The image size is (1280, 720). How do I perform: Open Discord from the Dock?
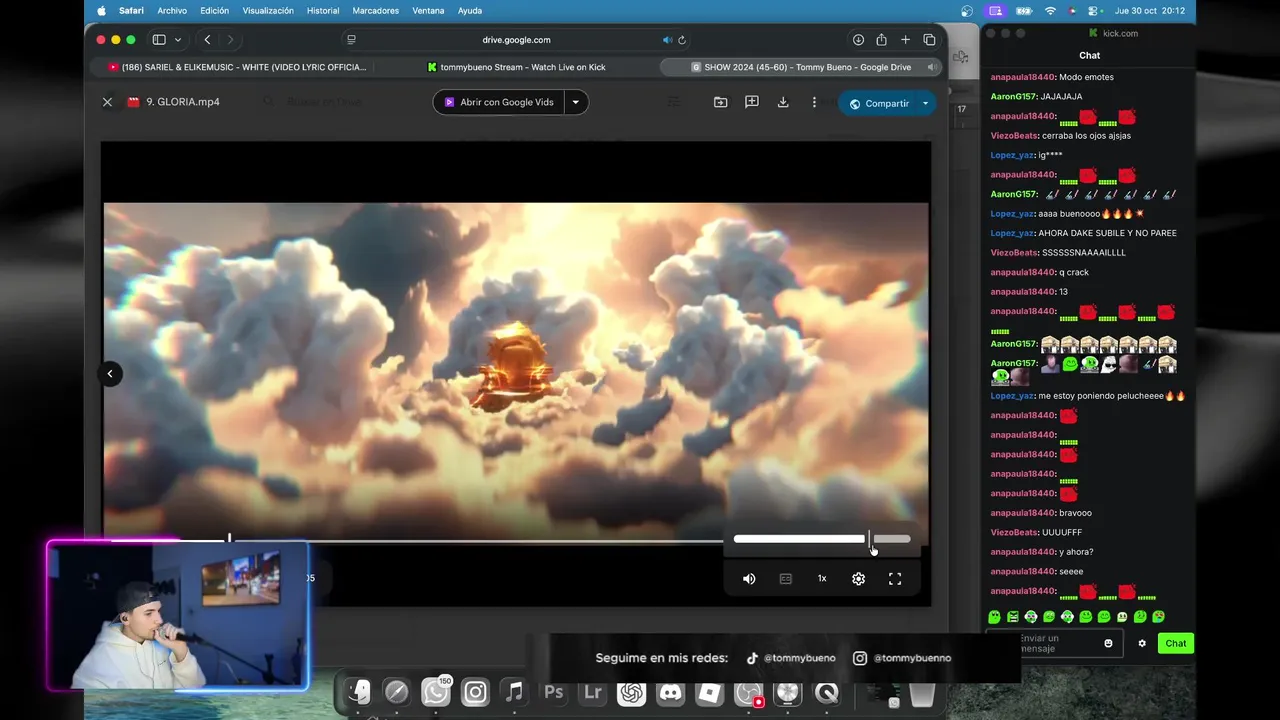pos(670,692)
